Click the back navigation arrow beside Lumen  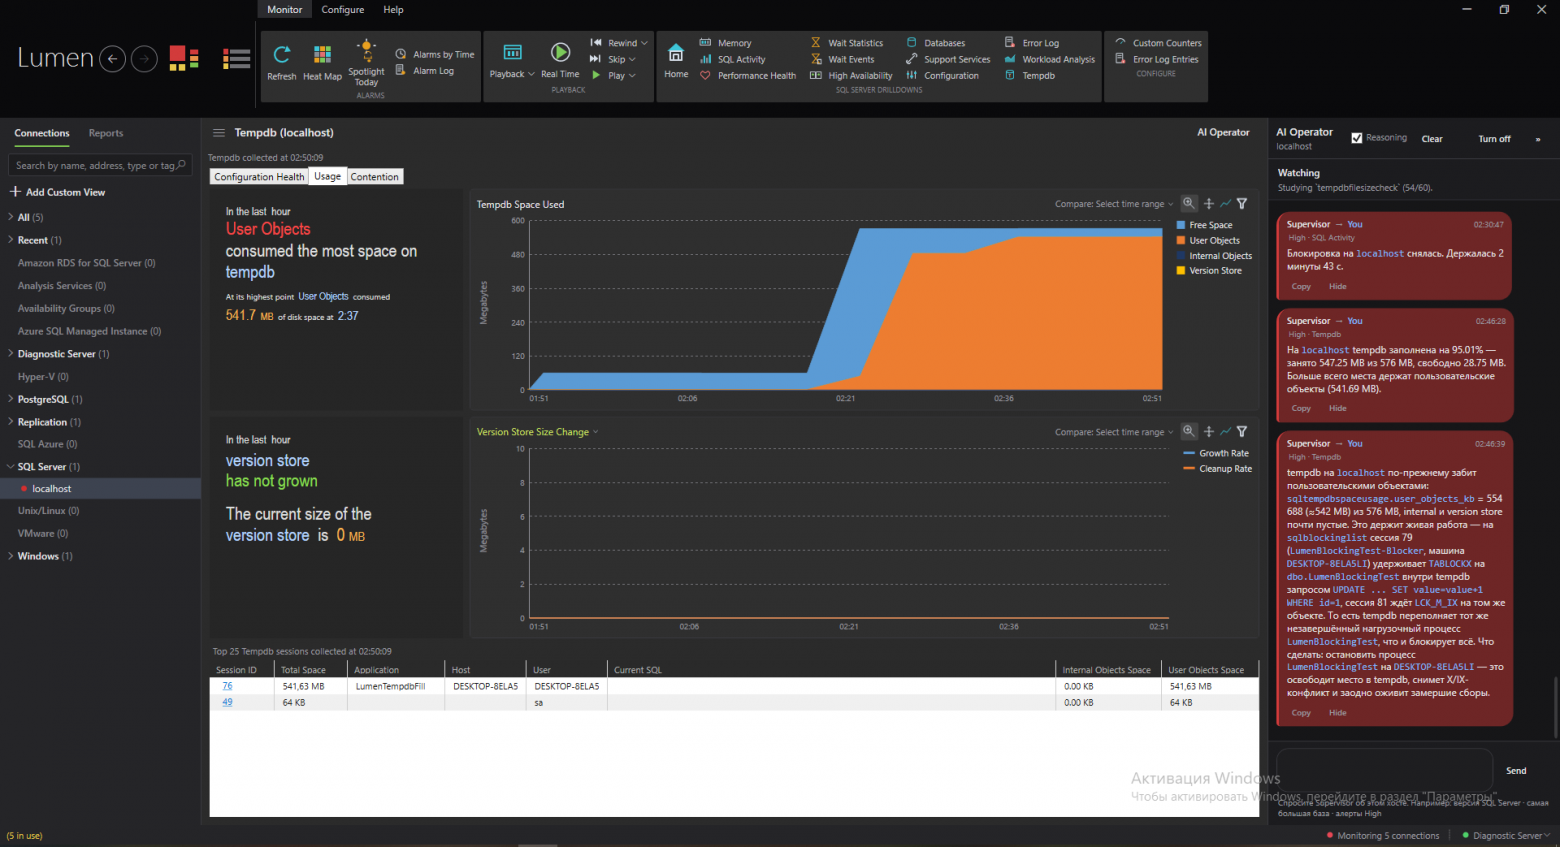[112, 59]
